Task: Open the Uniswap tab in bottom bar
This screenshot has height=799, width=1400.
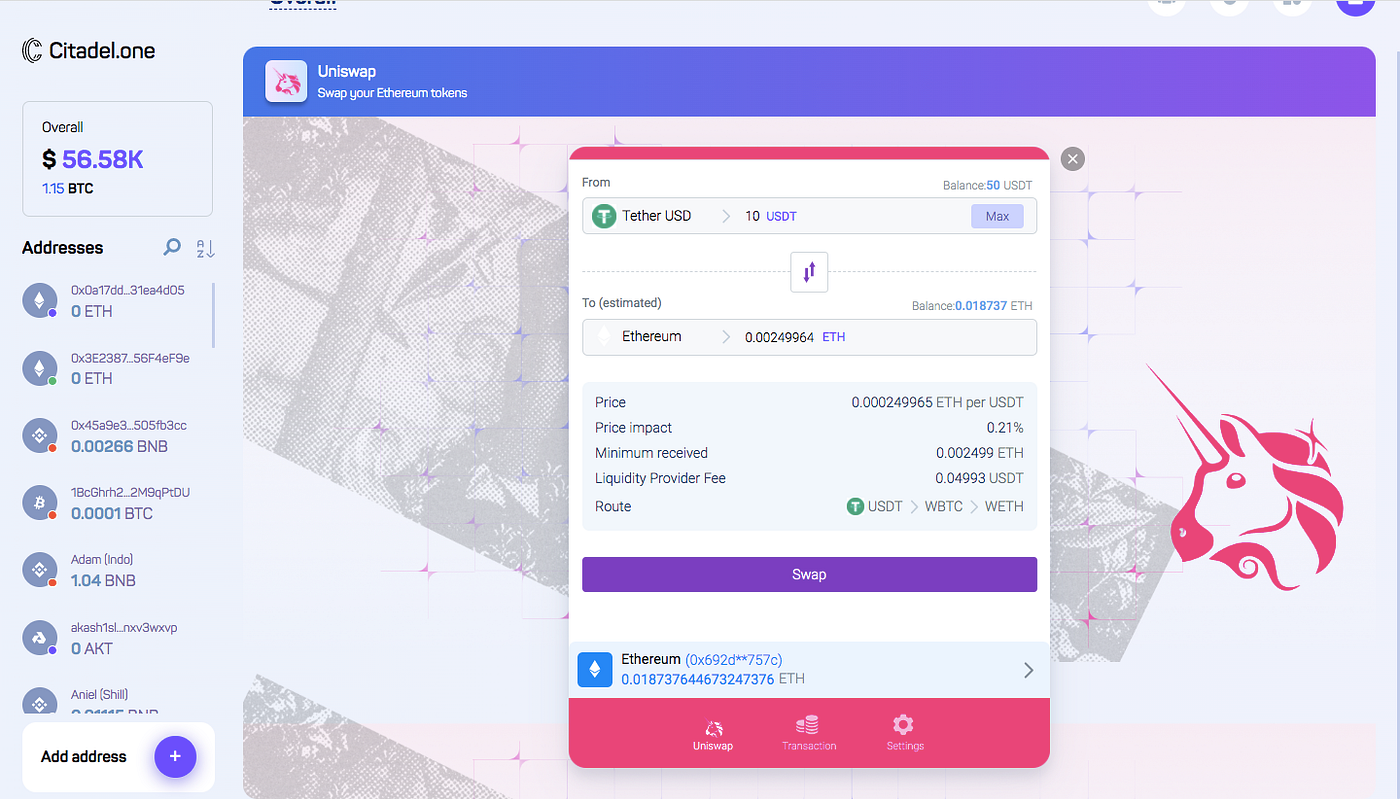Action: click(713, 734)
